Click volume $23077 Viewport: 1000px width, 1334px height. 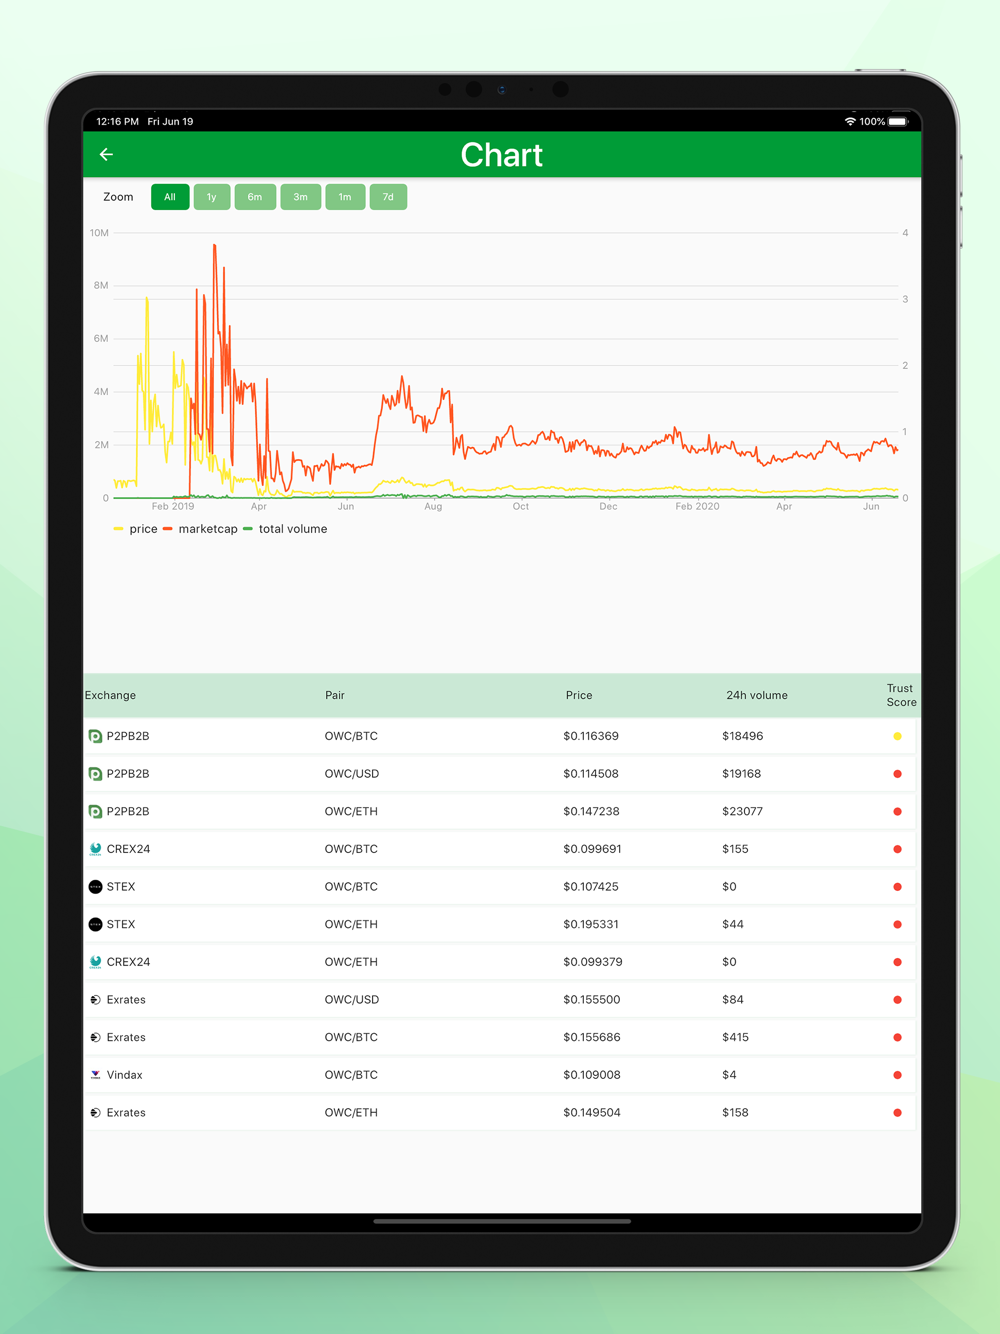tap(742, 811)
